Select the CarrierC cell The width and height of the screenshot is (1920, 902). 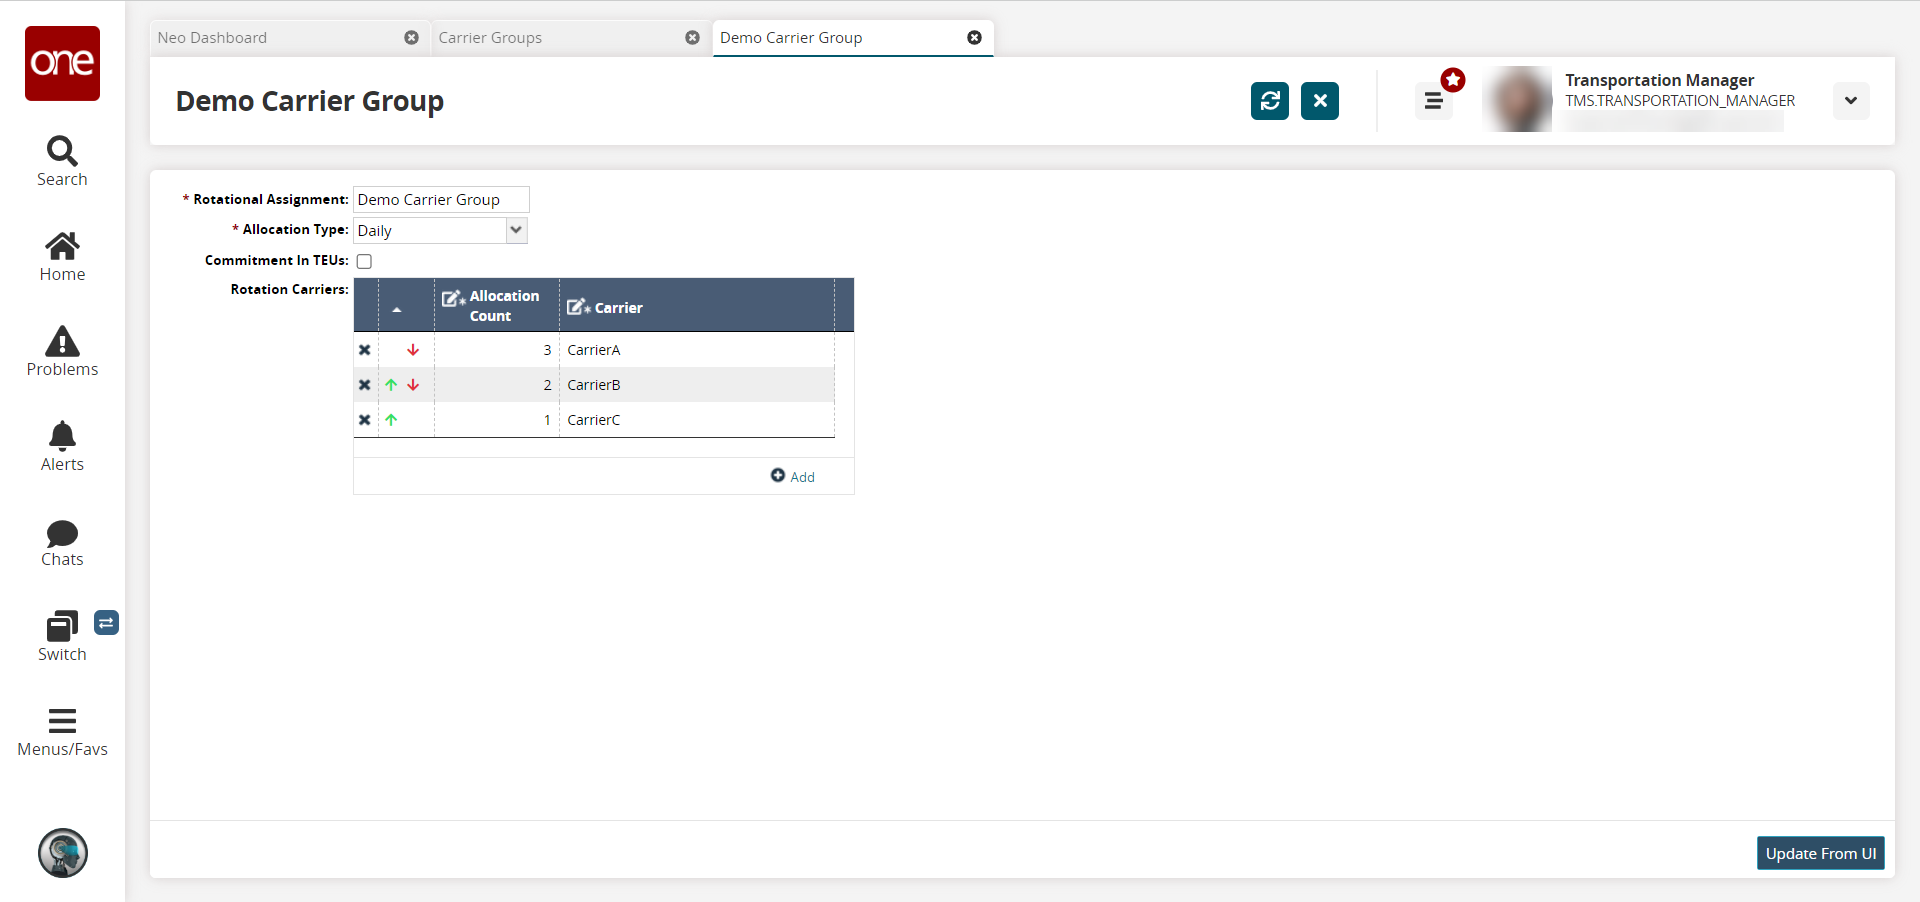pyautogui.click(x=697, y=420)
